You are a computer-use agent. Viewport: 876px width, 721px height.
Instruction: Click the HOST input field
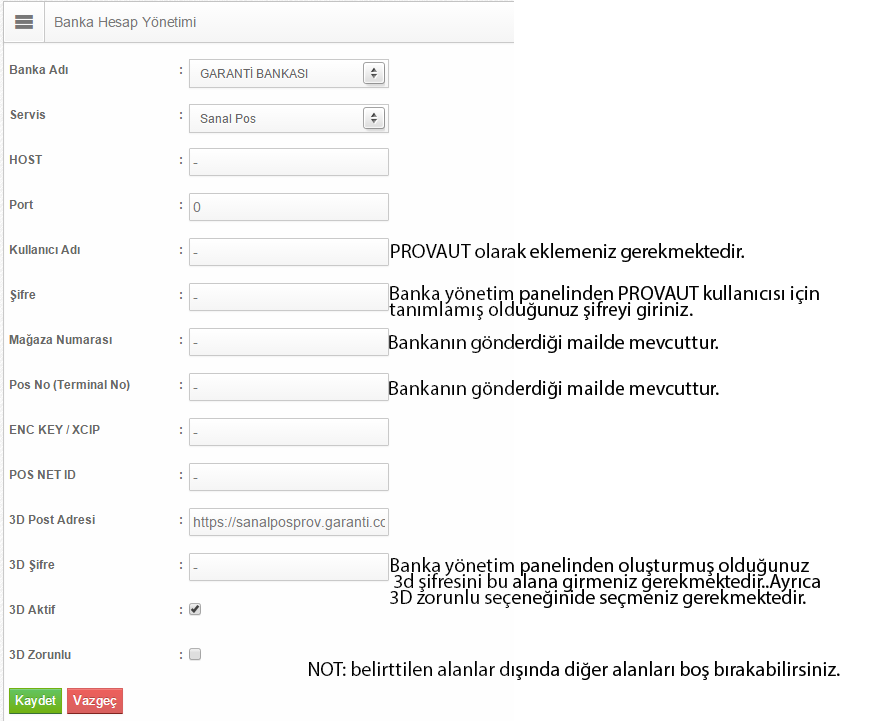click(x=289, y=162)
